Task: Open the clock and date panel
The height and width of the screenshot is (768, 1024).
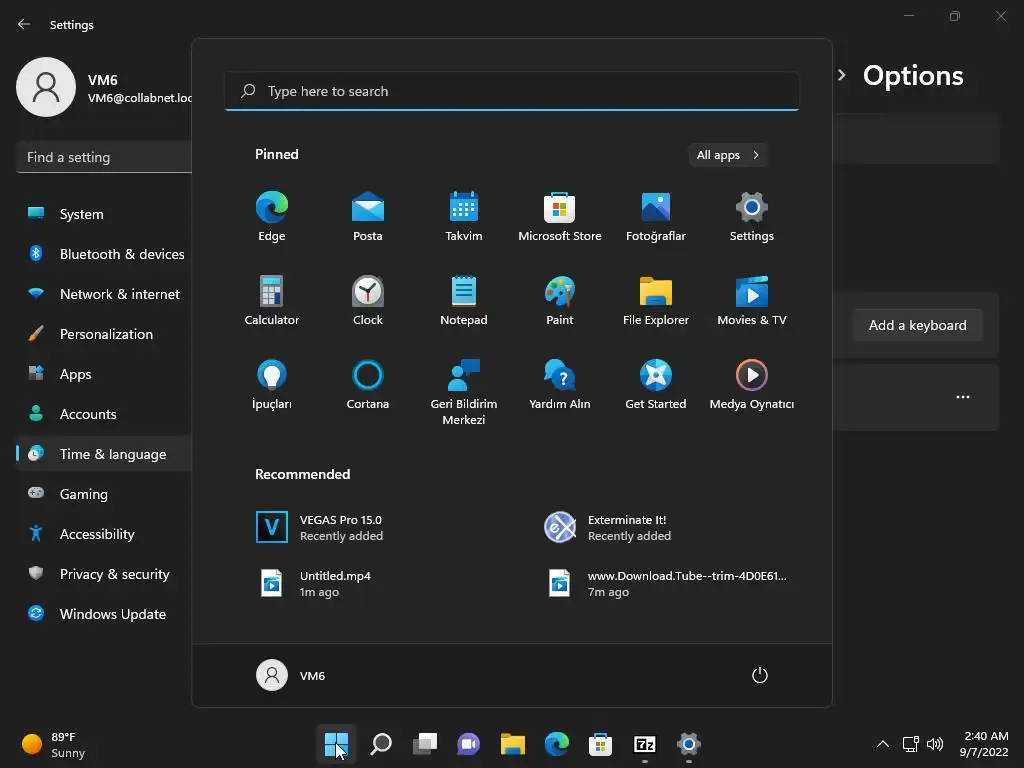Action: (984, 744)
